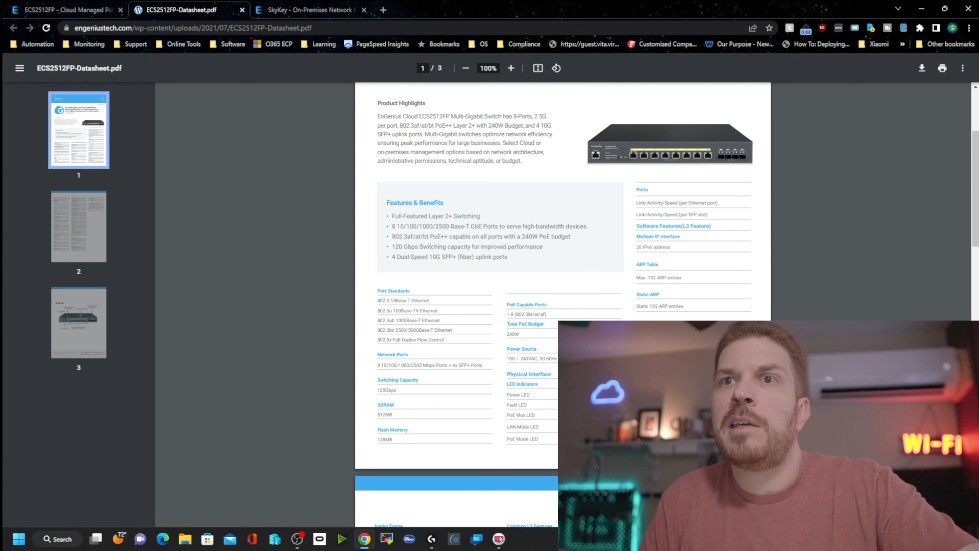Switch to ECS2512FP-Datasheet.pdf tab

[x=189, y=9]
